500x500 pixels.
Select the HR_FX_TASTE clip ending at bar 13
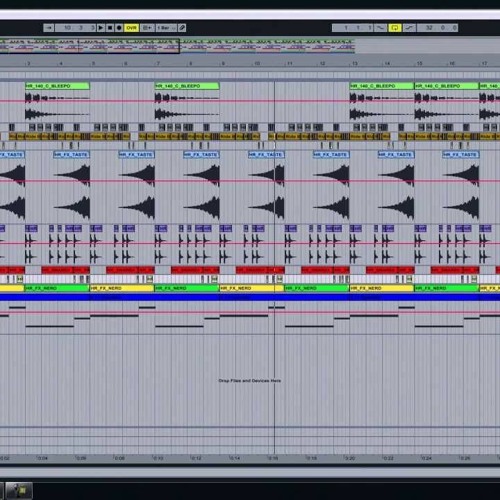[331, 155]
